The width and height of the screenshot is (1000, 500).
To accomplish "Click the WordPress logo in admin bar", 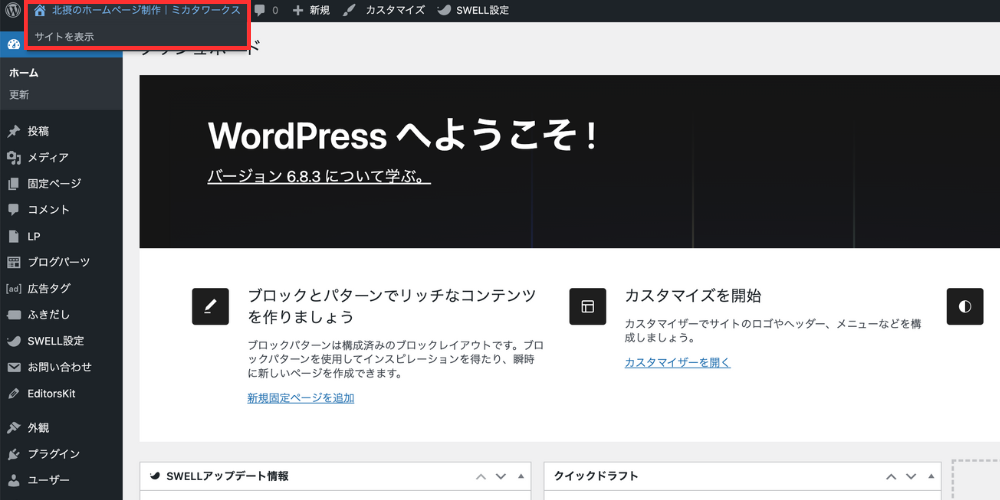I will tap(13, 10).
